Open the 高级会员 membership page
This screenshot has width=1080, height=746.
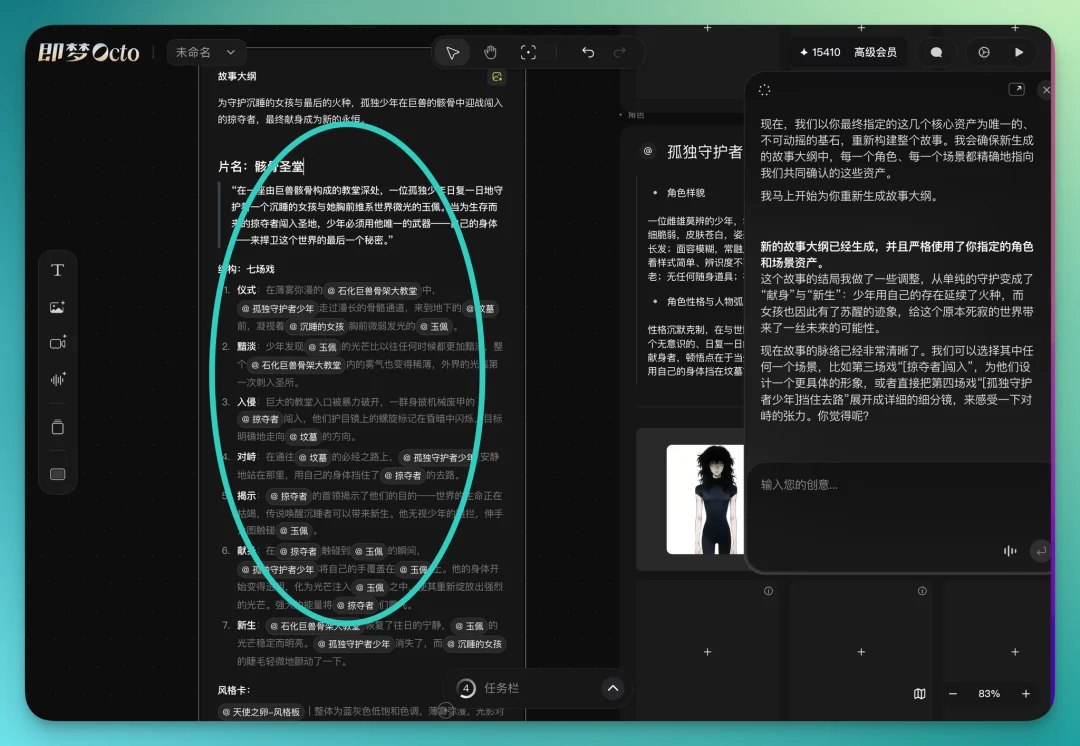tap(875, 52)
